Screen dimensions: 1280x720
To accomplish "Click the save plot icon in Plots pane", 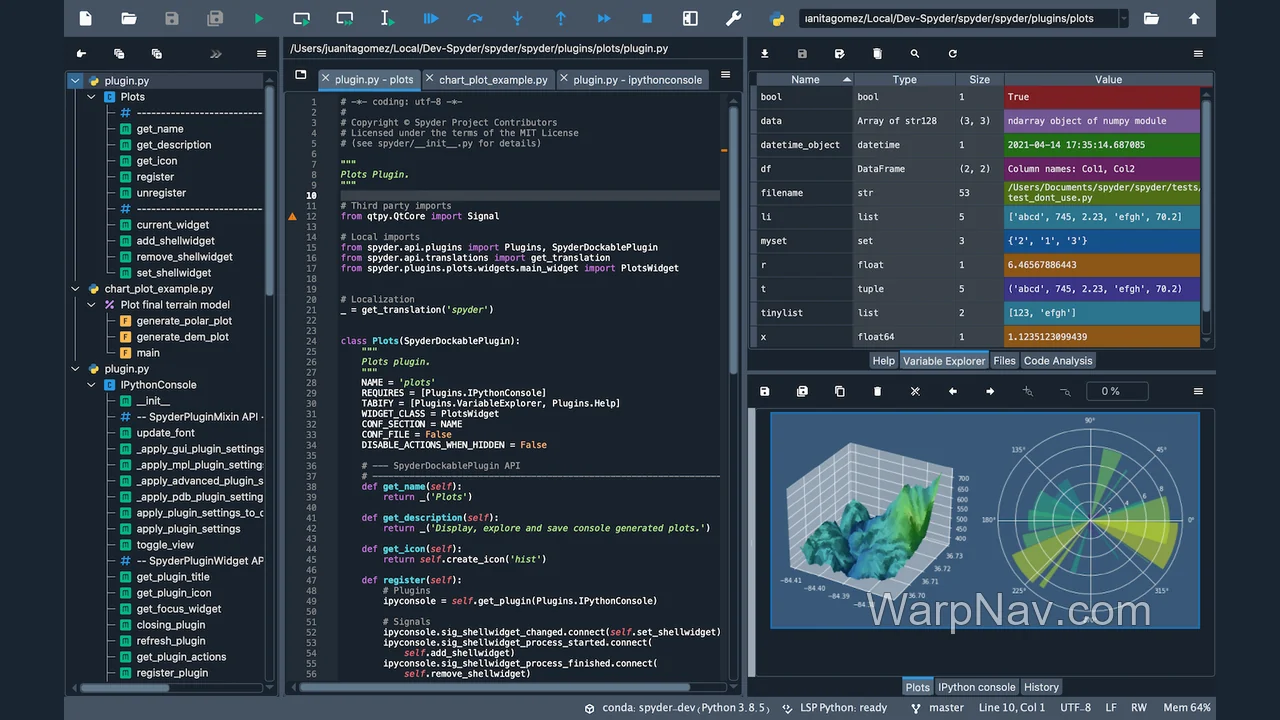I will [x=765, y=391].
